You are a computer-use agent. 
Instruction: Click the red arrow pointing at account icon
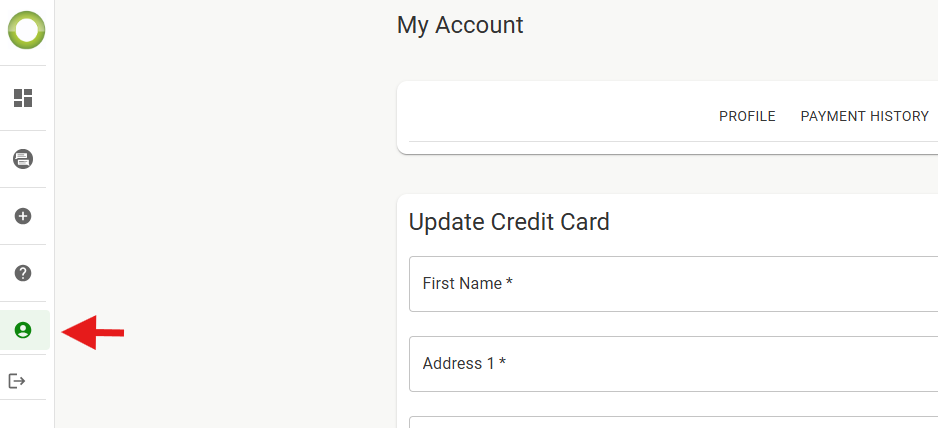click(93, 332)
